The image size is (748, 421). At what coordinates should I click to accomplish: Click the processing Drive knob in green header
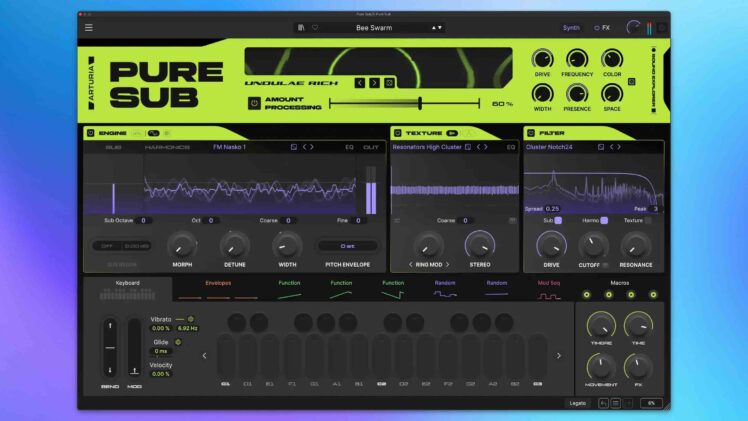(x=542, y=60)
